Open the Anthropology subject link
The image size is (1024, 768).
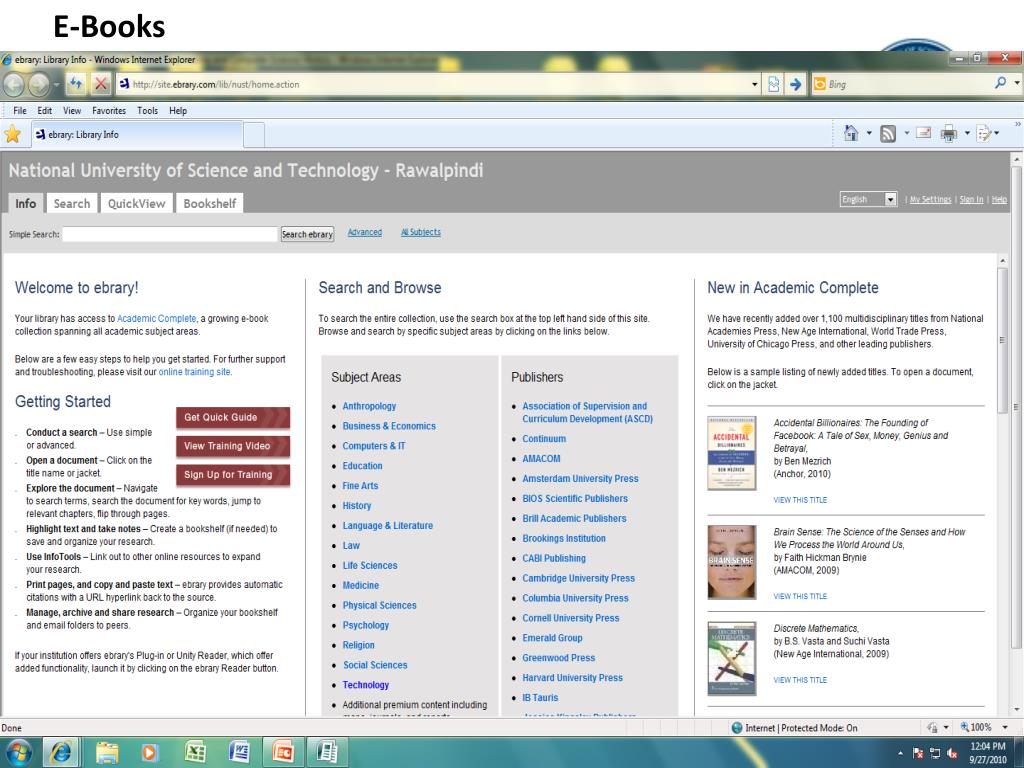click(x=369, y=406)
